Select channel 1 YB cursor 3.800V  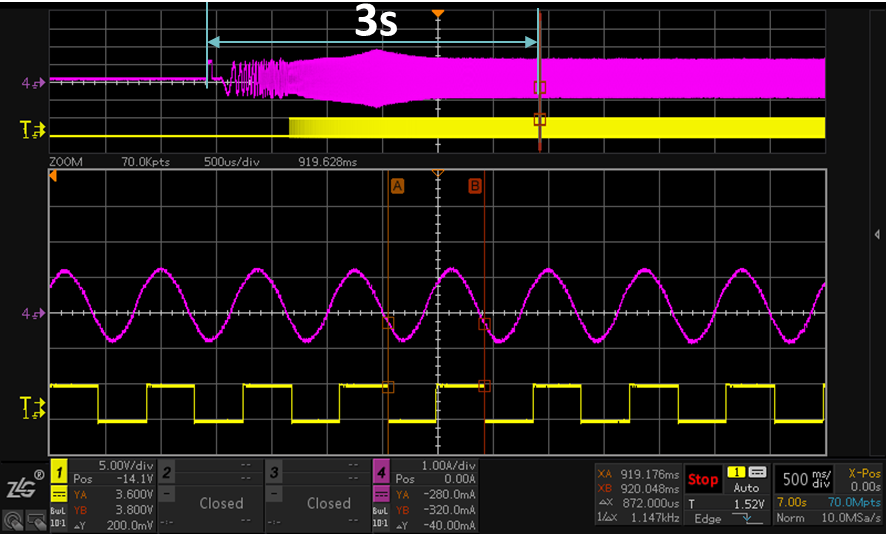(113, 510)
